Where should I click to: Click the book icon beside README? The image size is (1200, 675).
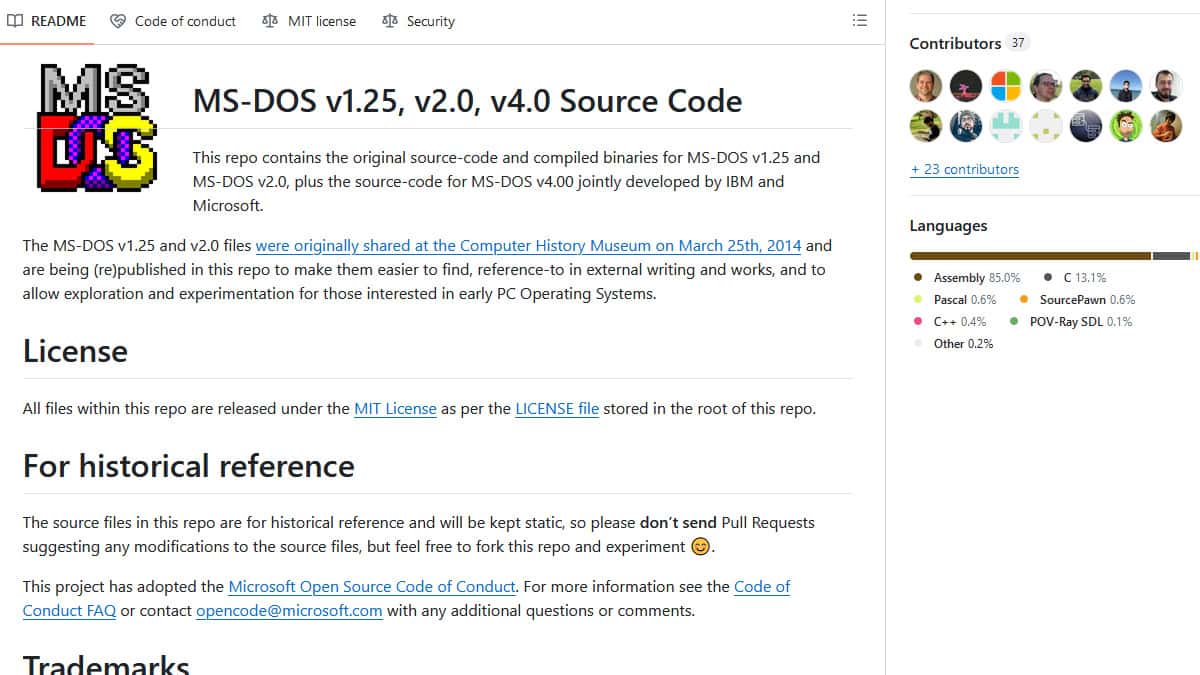point(15,21)
